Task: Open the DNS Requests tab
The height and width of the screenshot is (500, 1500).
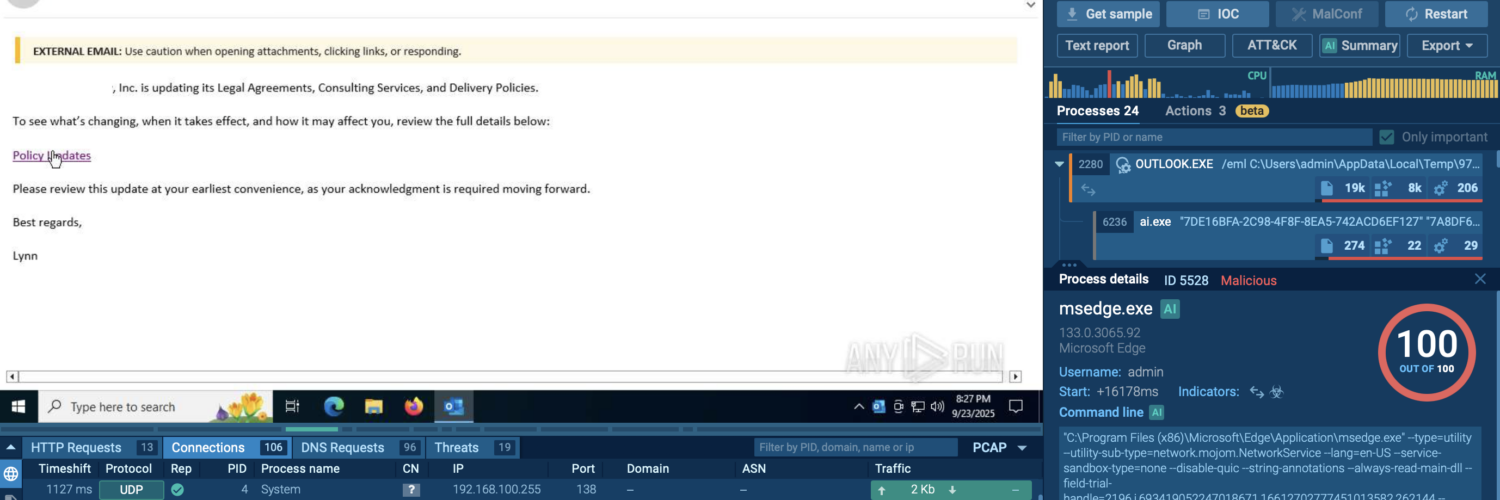Action: tap(358, 447)
